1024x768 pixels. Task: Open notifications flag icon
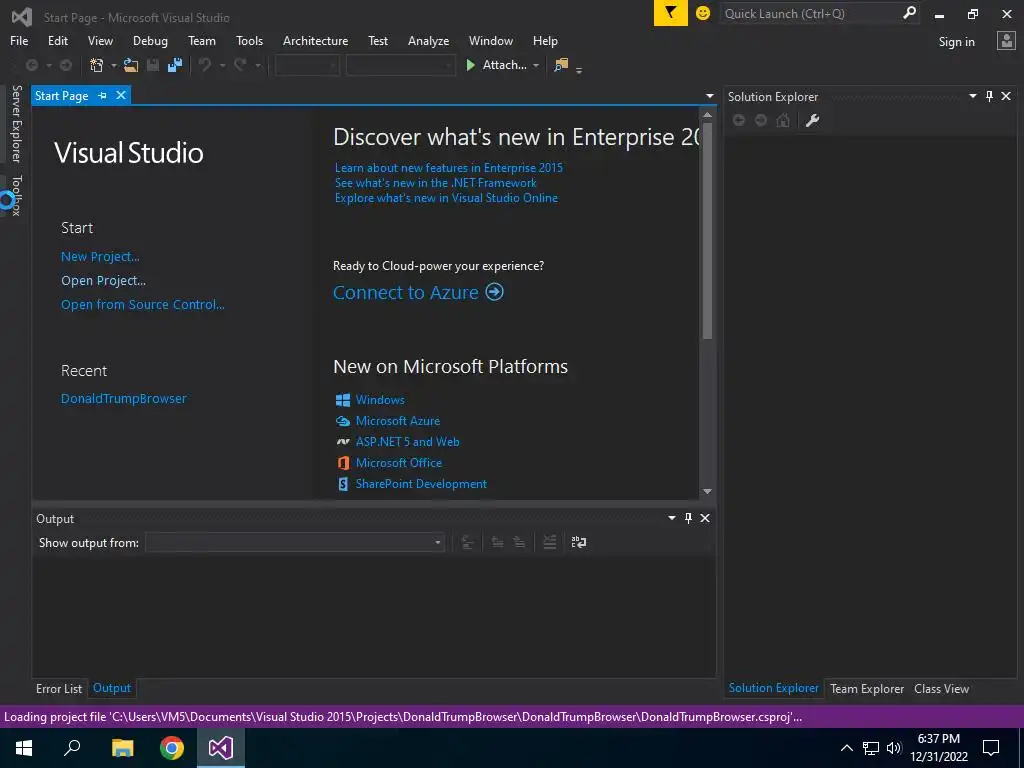[671, 13]
